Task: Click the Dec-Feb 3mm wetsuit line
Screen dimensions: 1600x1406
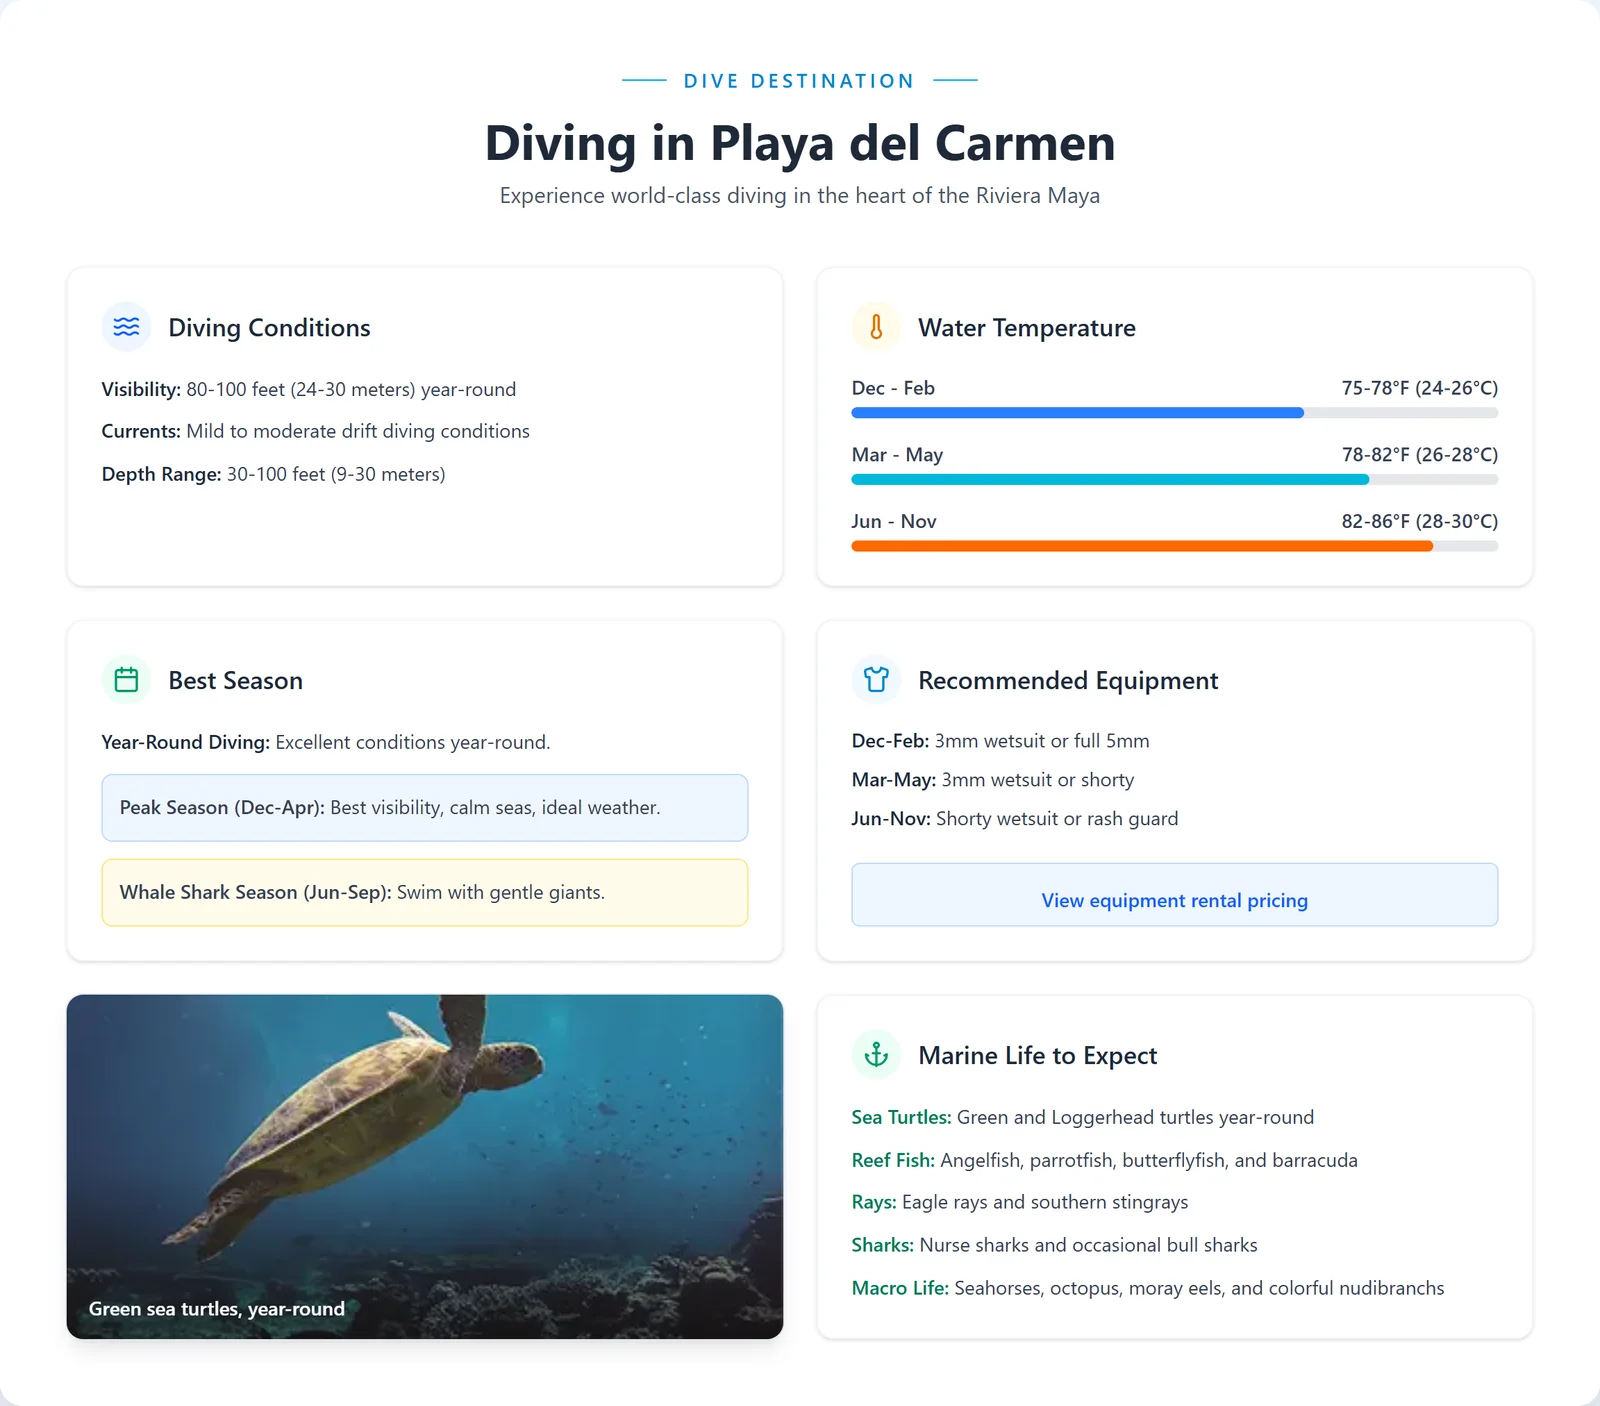Action: click(1001, 741)
